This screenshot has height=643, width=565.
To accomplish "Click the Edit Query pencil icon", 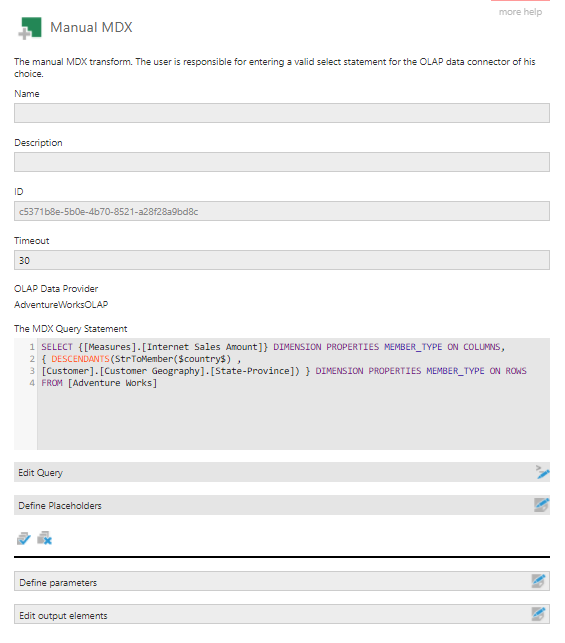I will click(542, 472).
